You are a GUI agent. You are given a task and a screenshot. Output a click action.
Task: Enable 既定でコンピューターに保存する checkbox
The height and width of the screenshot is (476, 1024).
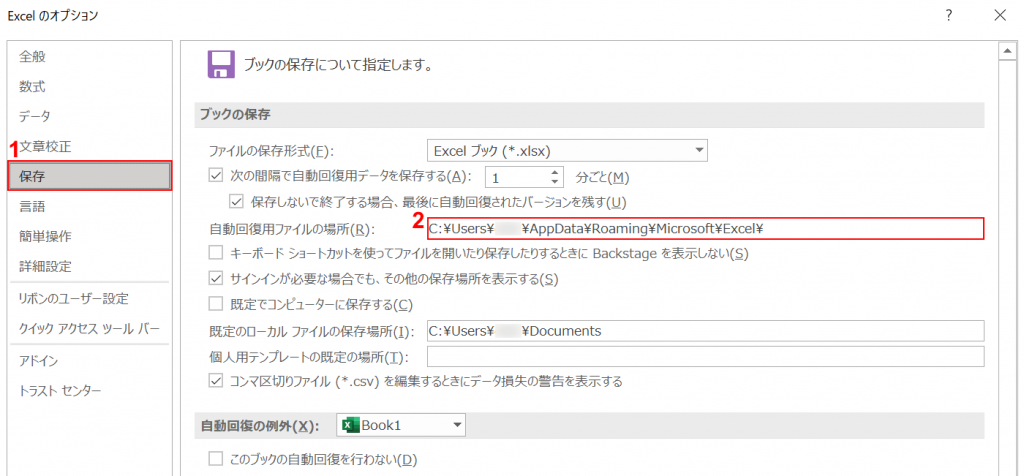point(215,304)
